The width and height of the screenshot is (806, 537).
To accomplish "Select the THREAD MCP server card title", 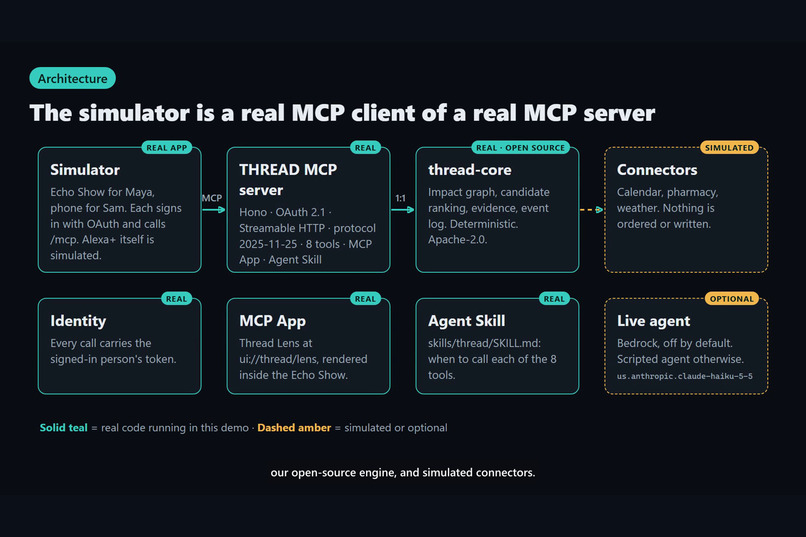I will pyautogui.click(x=288, y=180).
